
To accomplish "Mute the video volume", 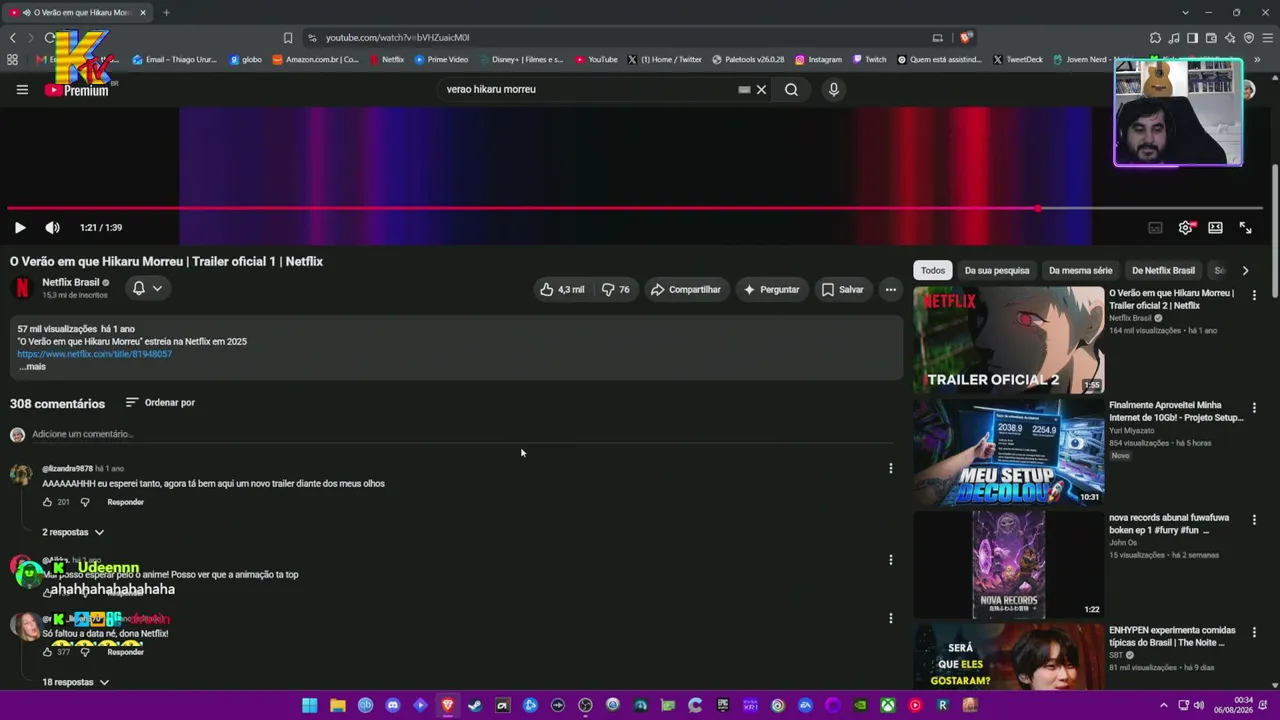I will (x=52, y=228).
